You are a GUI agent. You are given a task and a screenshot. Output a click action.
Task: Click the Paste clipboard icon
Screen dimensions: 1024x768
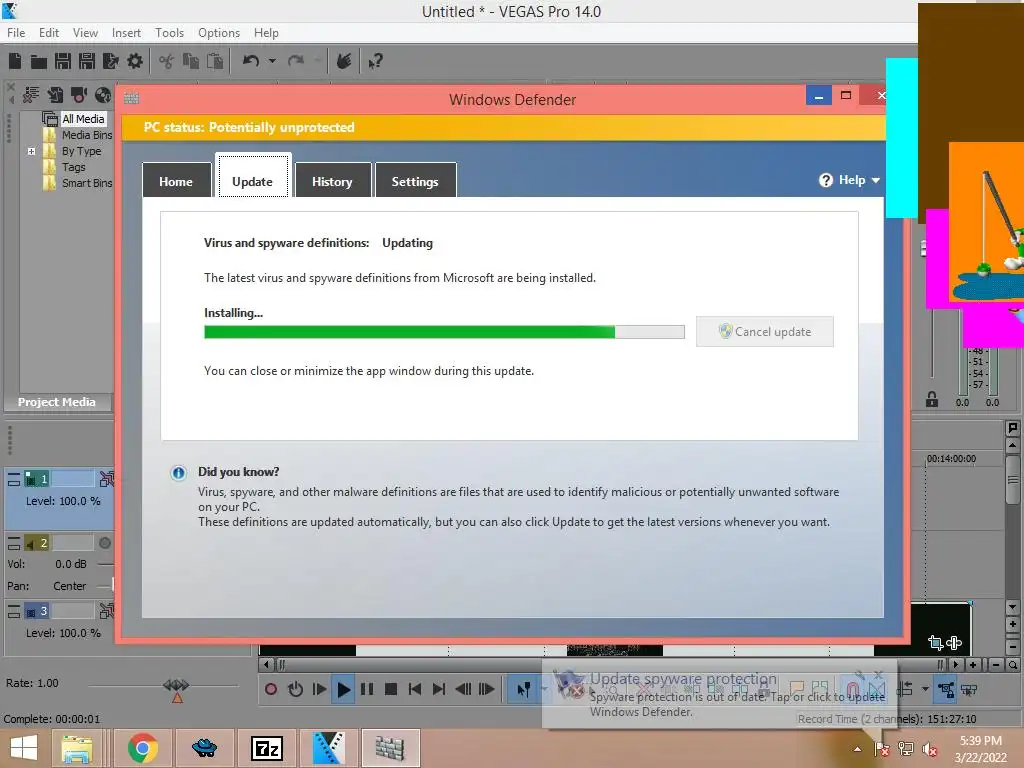click(215, 61)
